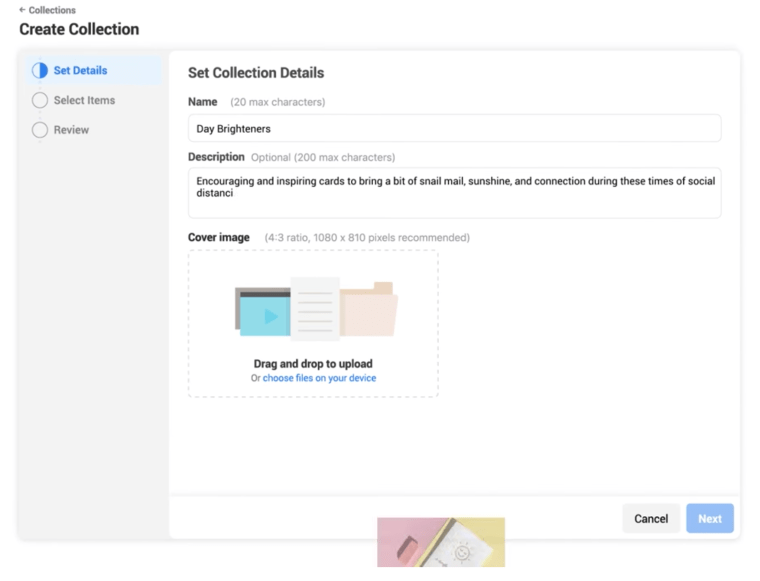Image resolution: width=760 pixels, height=581 pixels.
Task: Switch to the Review step label
Action: (x=71, y=130)
